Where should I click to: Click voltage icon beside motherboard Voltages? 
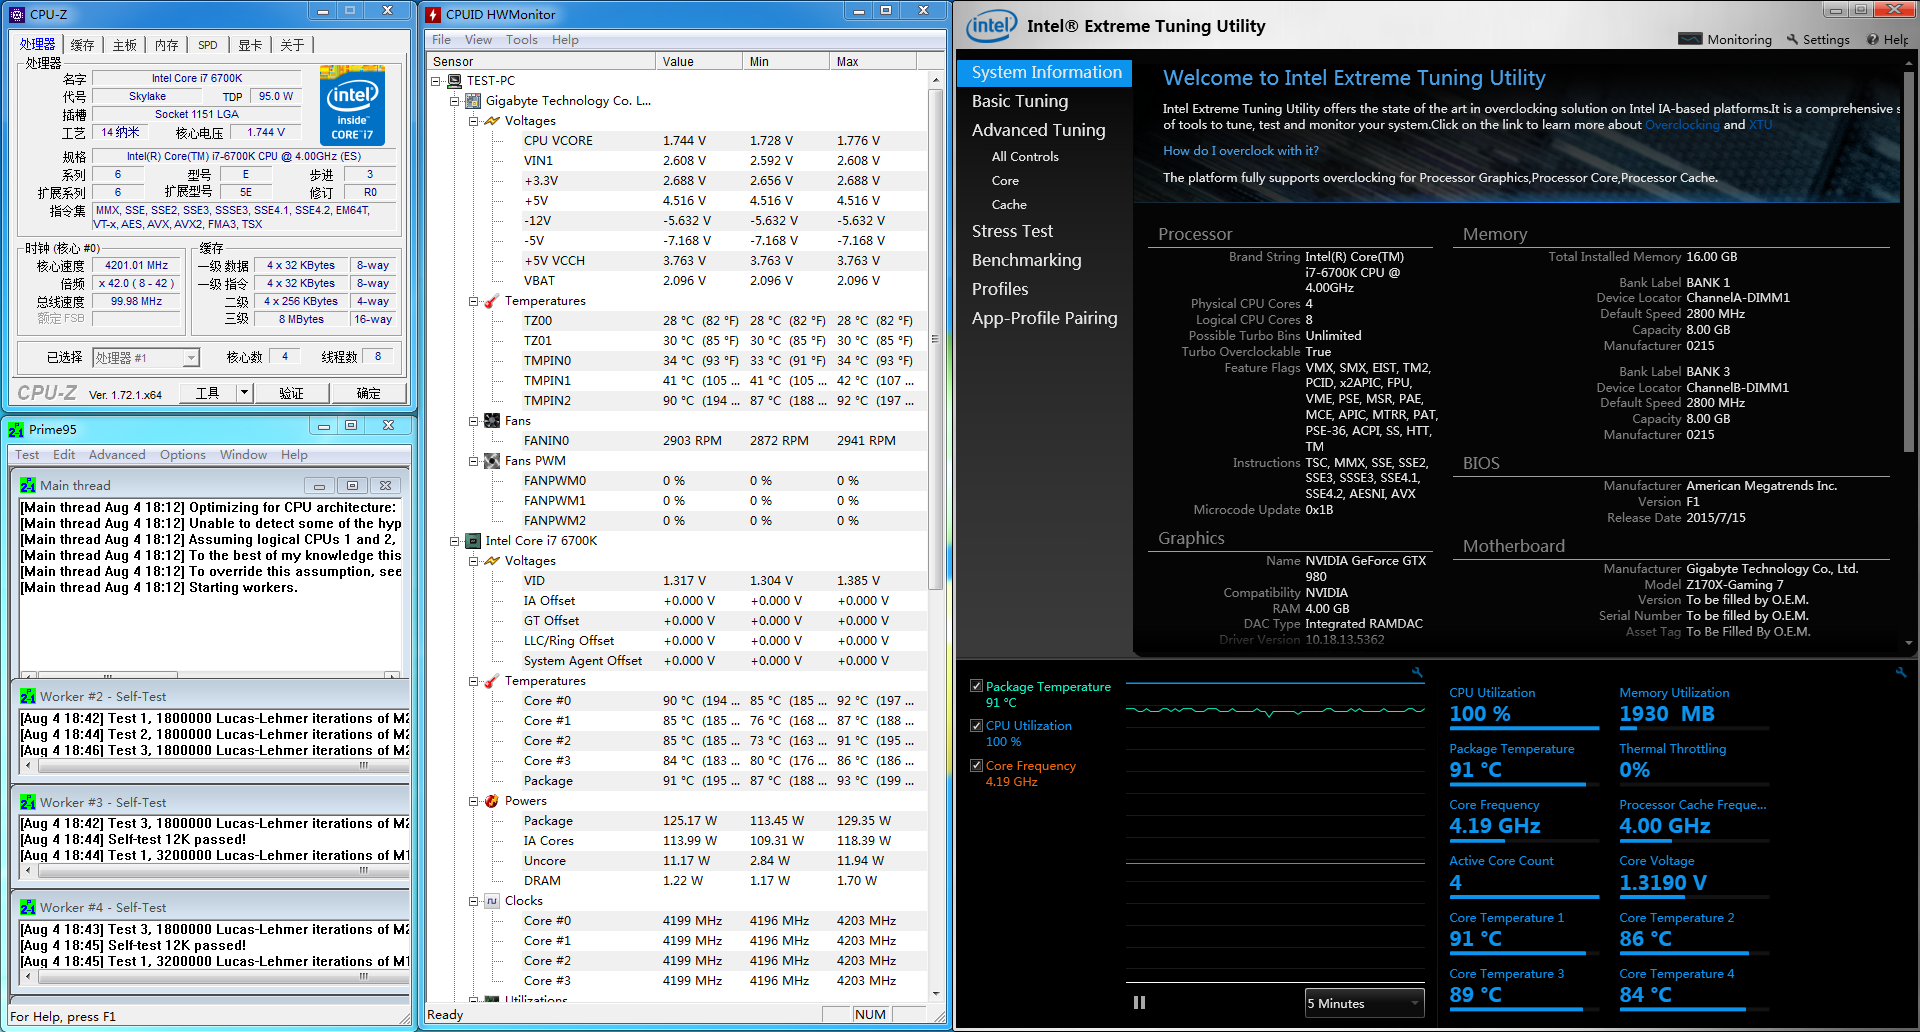pos(492,121)
